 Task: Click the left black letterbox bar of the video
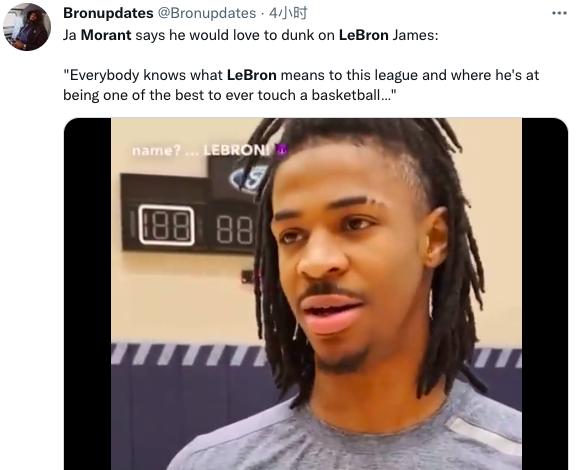87,294
